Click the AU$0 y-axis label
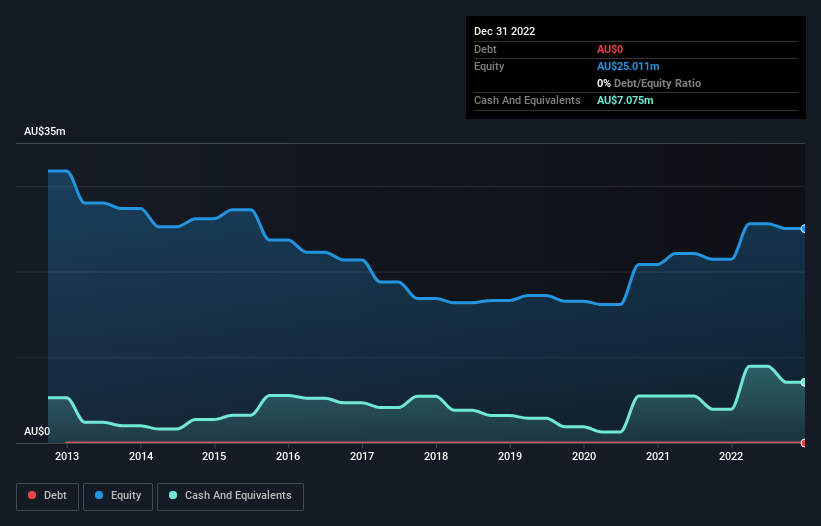Viewport: 821px width, 526px height. click(x=37, y=431)
